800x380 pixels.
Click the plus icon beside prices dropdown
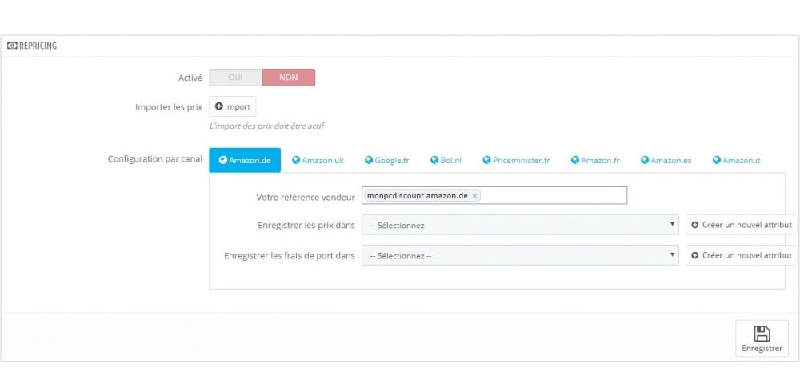pyautogui.click(x=694, y=224)
